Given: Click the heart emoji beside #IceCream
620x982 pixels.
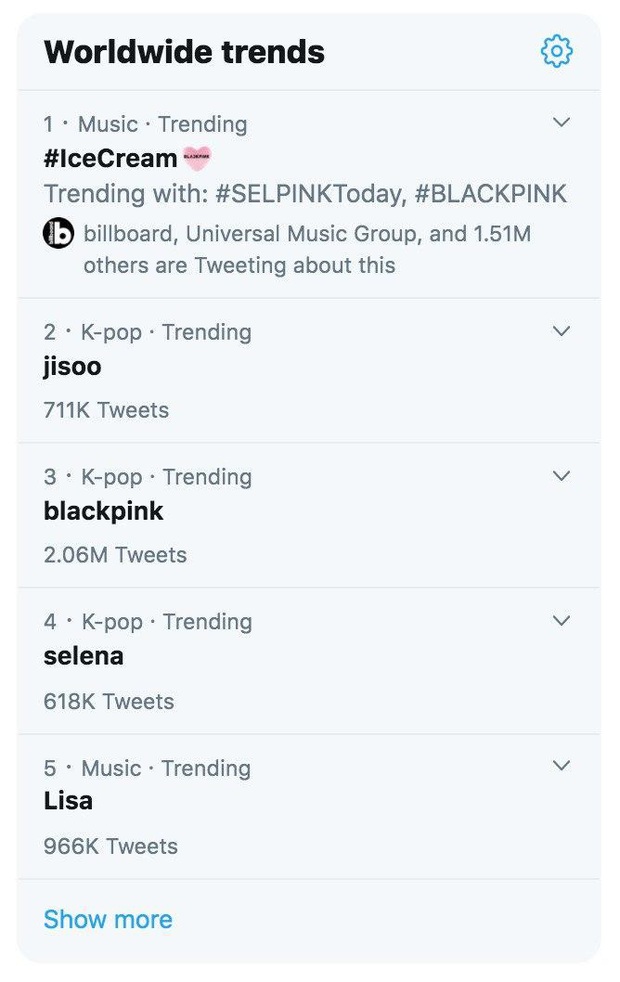Looking at the screenshot, I should pyautogui.click(x=197, y=157).
